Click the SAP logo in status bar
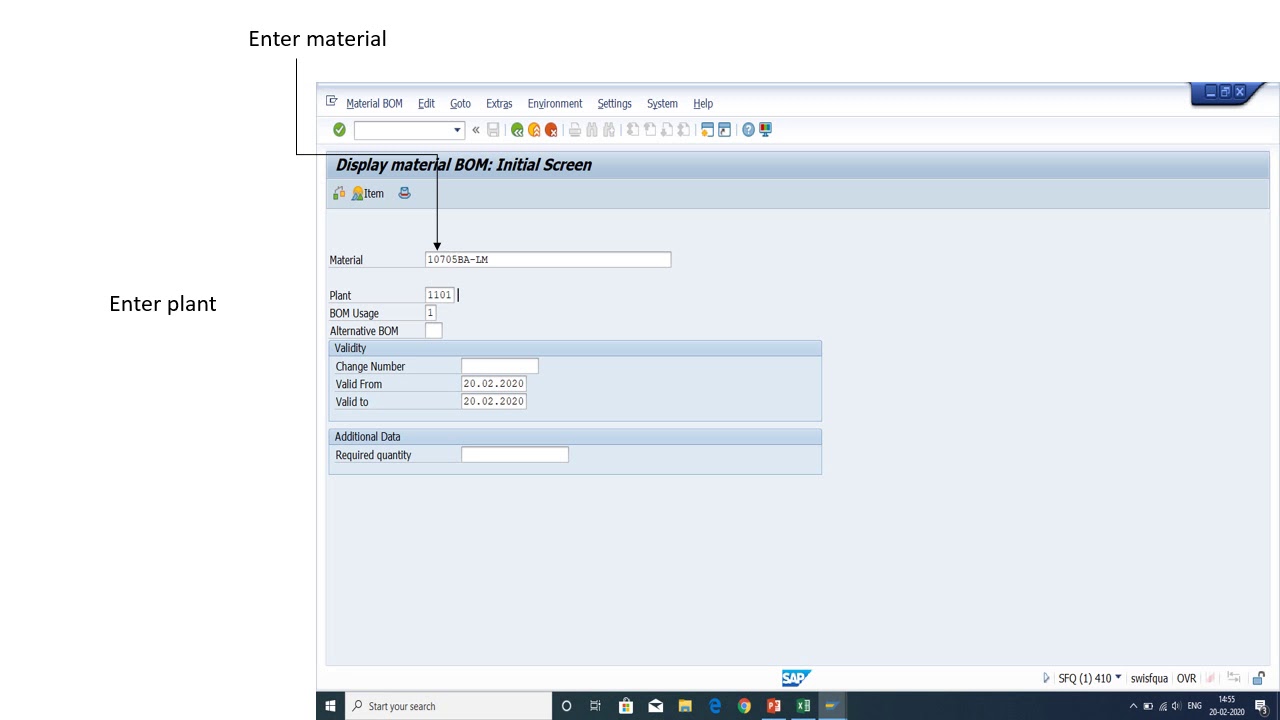 pyautogui.click(x=796, y=679)
